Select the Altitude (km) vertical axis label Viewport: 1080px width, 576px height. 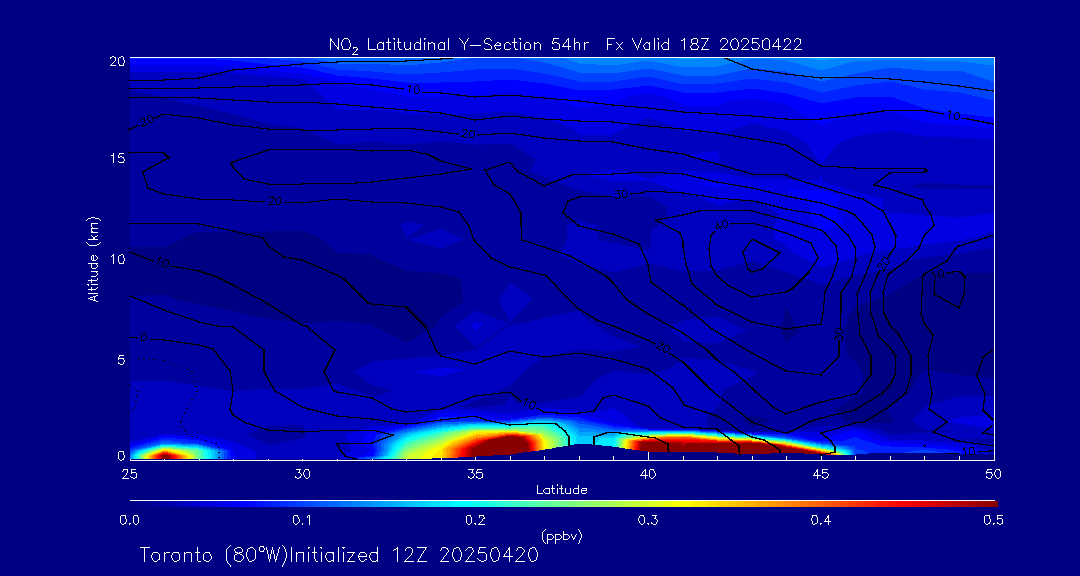coord(93,259)
